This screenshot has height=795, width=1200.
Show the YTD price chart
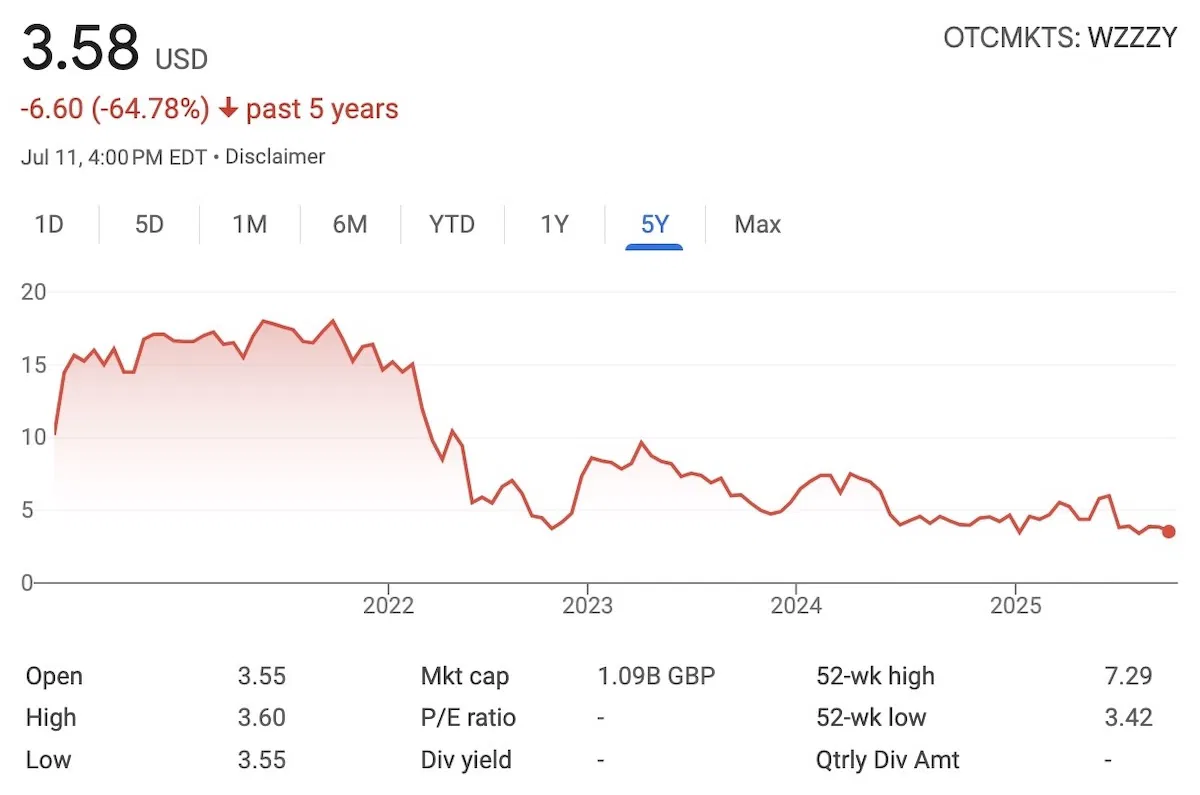click(x=452, y=224)
